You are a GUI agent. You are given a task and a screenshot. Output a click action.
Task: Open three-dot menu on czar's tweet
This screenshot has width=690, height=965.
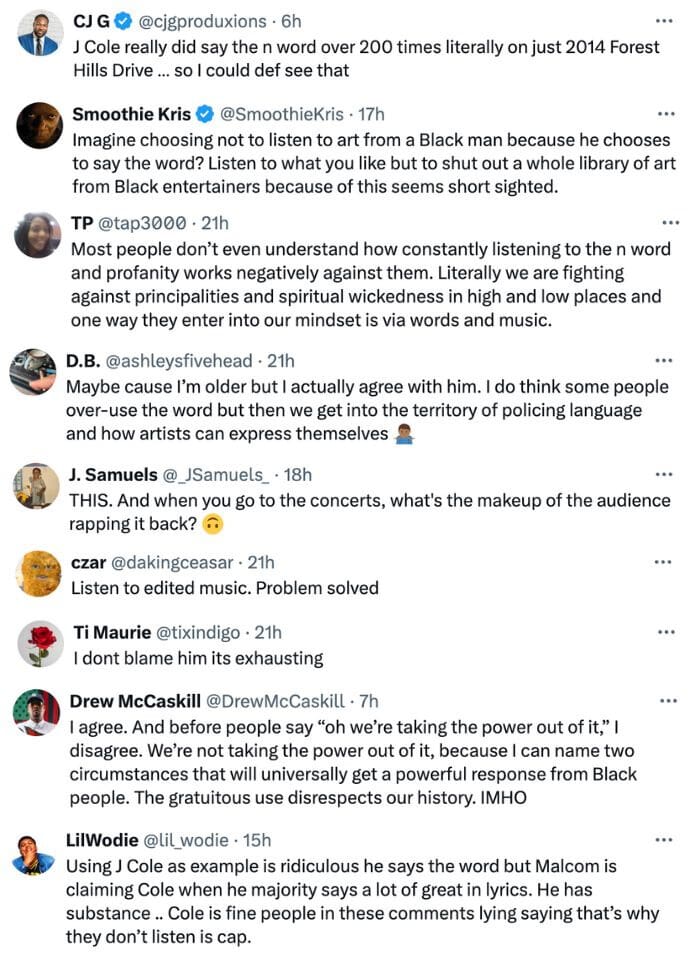tap(663, 562)
